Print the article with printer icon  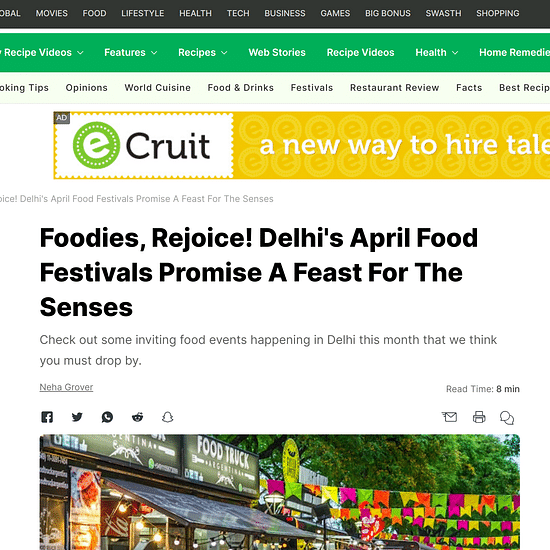coord(479,417)
